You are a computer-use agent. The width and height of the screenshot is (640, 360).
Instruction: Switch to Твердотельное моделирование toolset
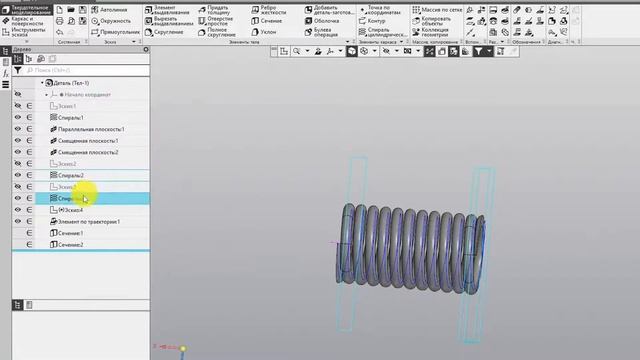coord(27,10)
